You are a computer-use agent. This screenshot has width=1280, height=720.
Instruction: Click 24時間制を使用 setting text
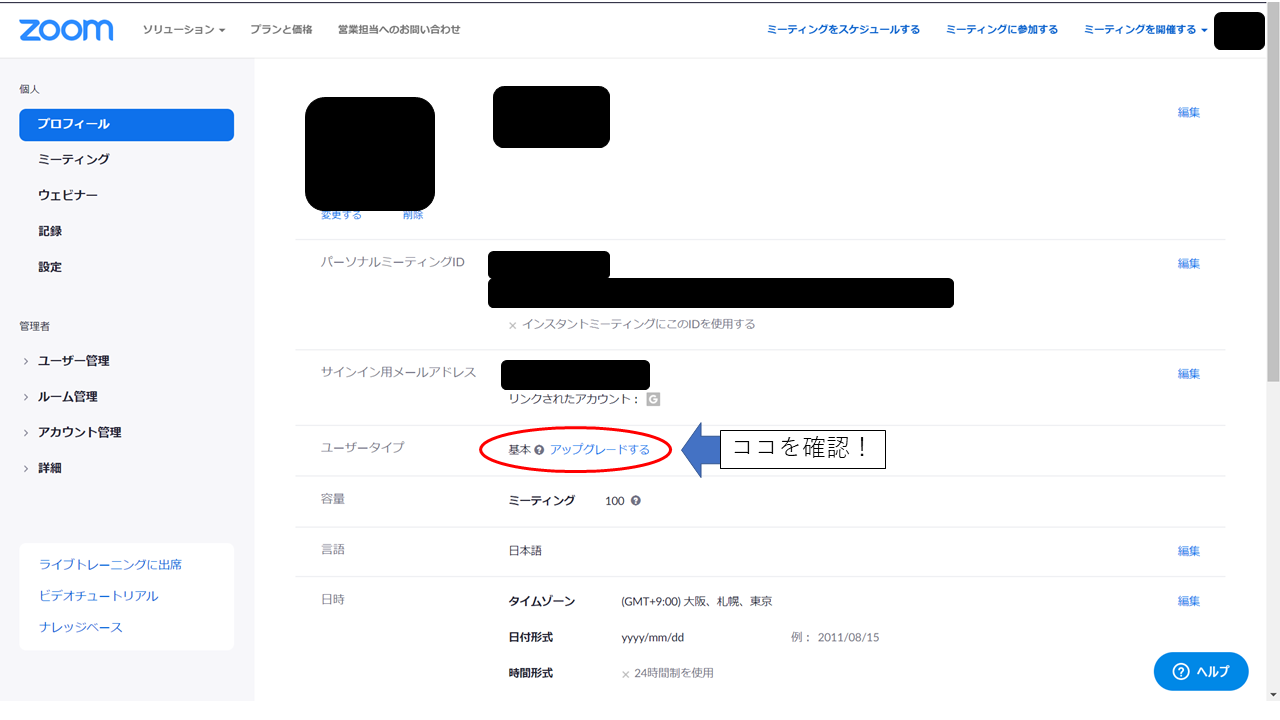674,673
